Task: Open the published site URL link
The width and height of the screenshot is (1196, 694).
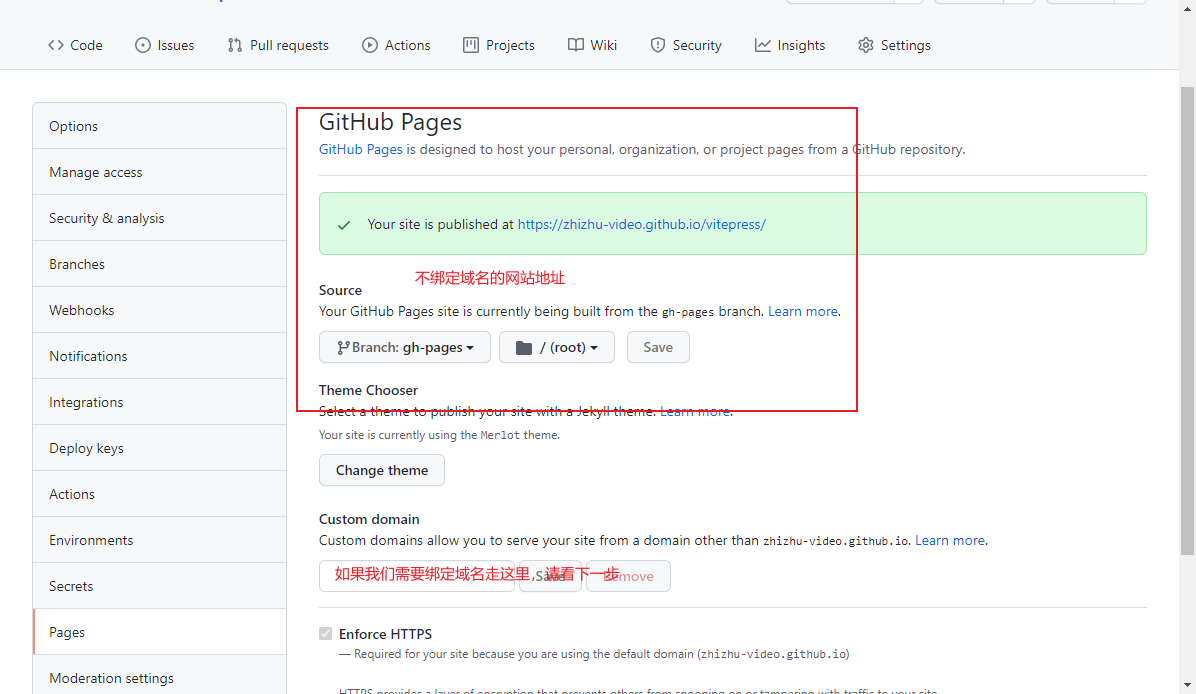Action: (641, 224)
